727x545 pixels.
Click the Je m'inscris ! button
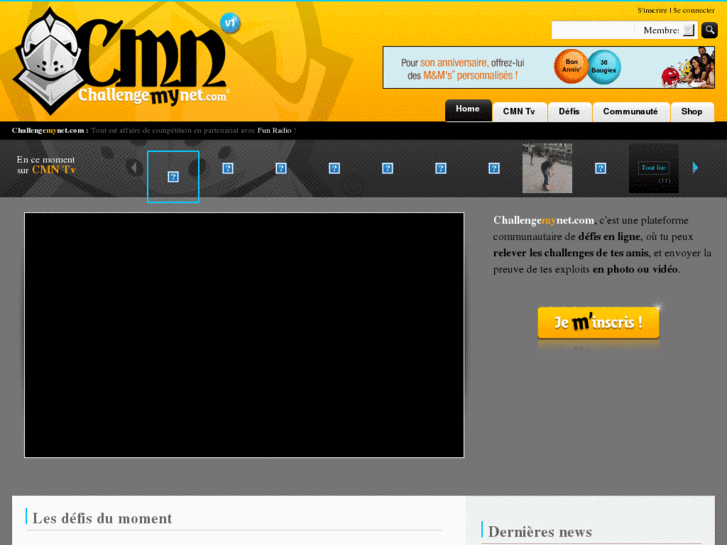click(x=598, y=322)
